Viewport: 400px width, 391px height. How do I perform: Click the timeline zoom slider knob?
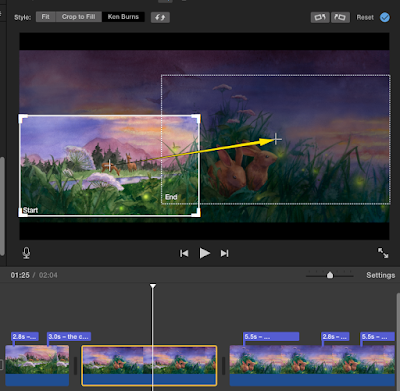point(330,275)
